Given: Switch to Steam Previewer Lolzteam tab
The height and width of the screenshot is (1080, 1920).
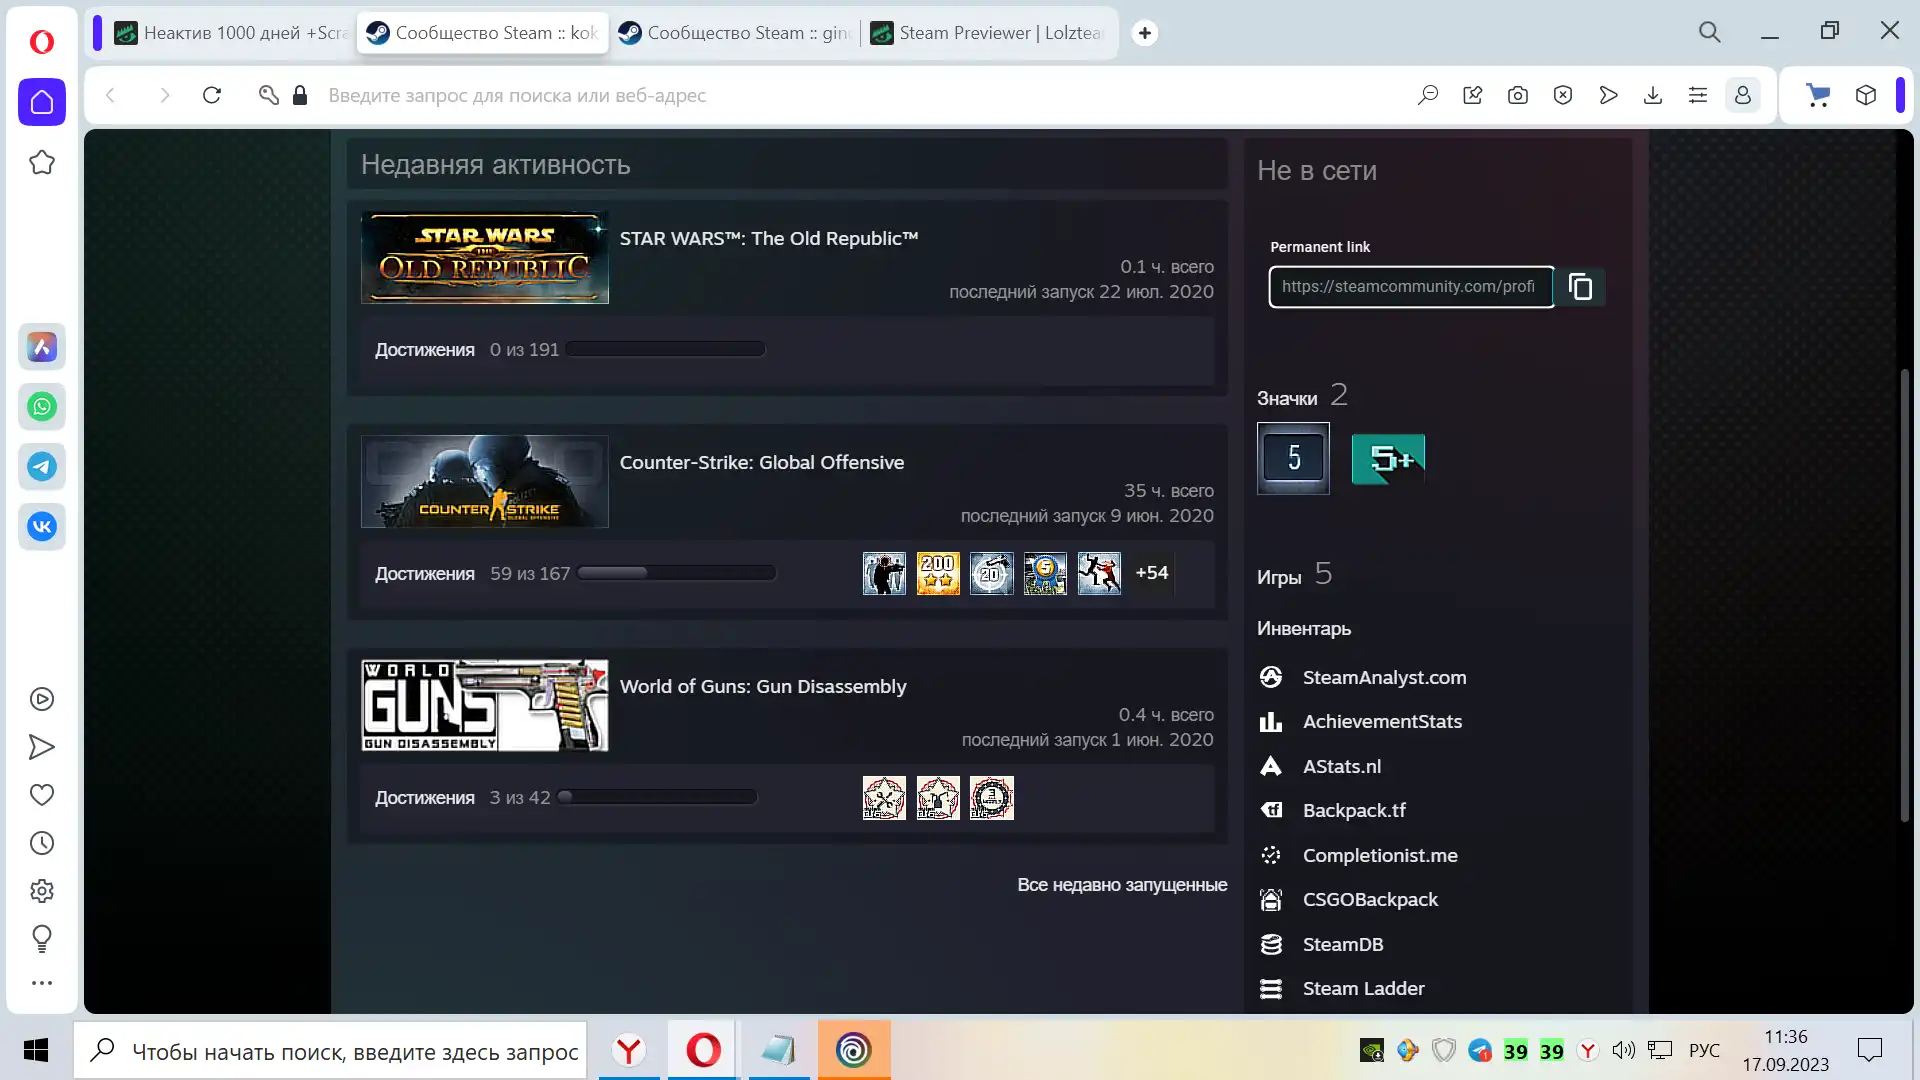Looking at the screenshot, I should [x=988, y=33].
